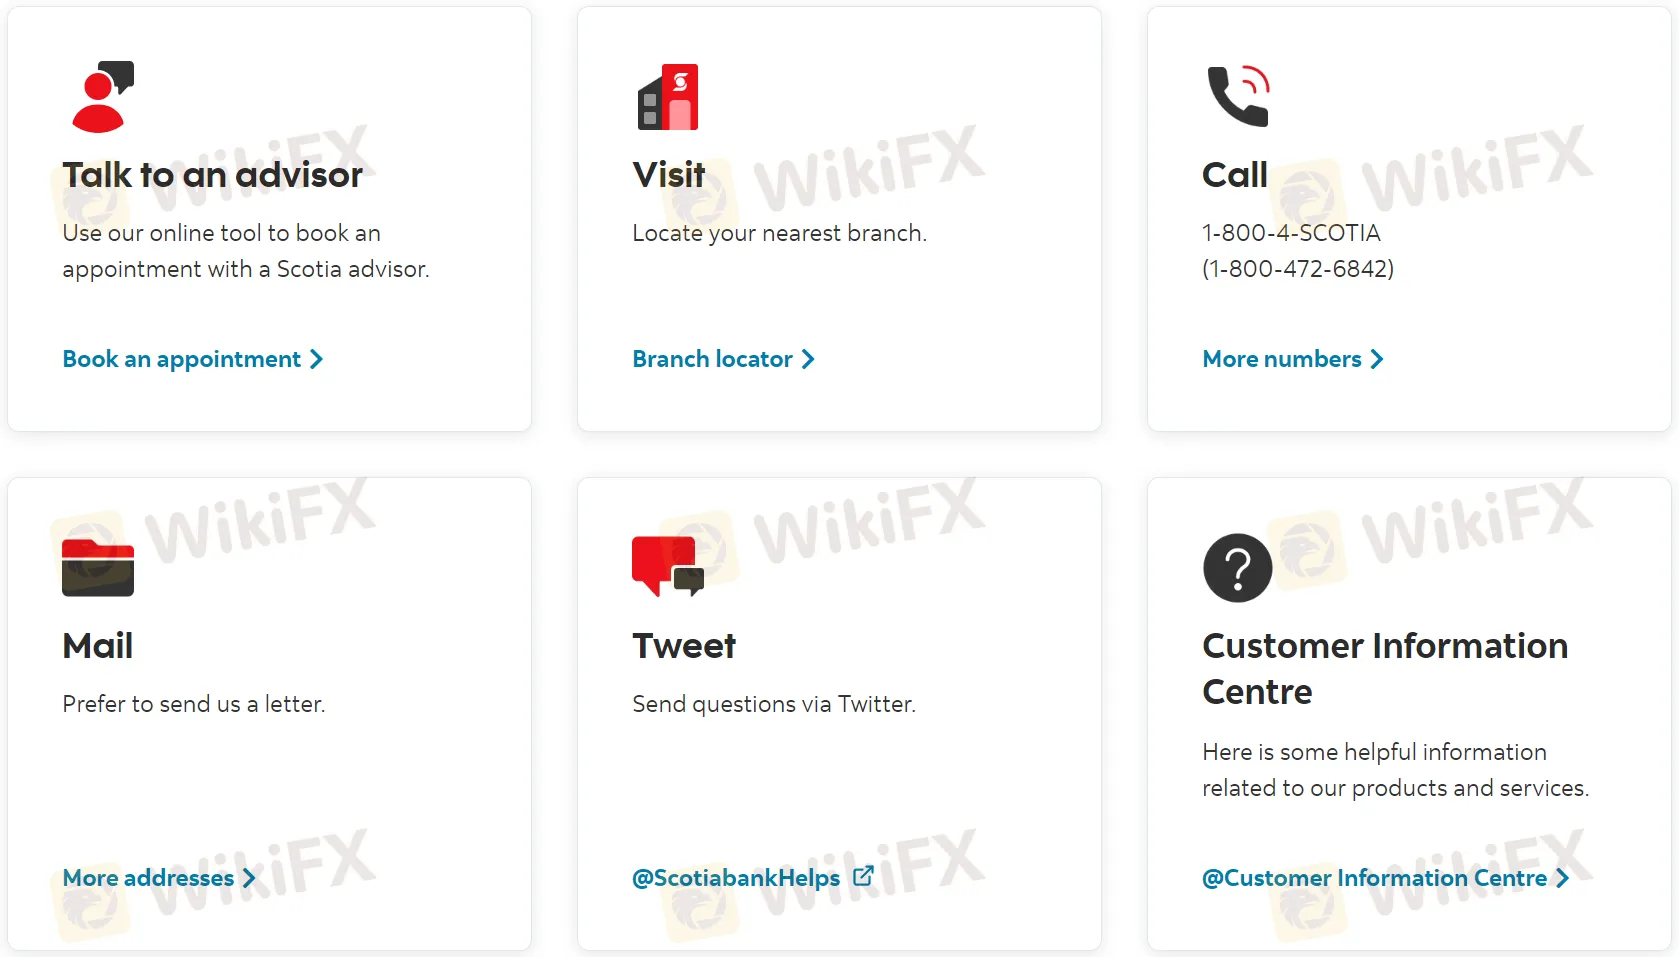
Task: Open the Book an appointment link
Action: pyautogui.click(x=181, y=359)
